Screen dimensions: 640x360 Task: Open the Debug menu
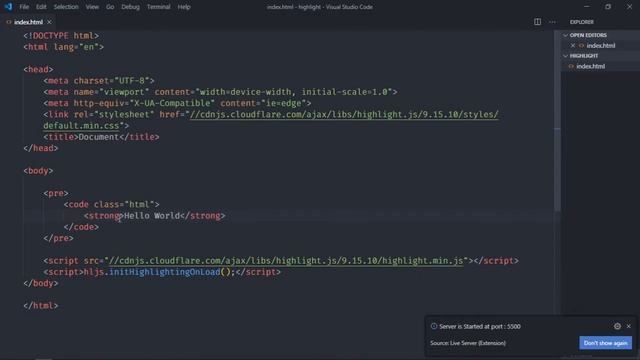[x=130, y=7]
